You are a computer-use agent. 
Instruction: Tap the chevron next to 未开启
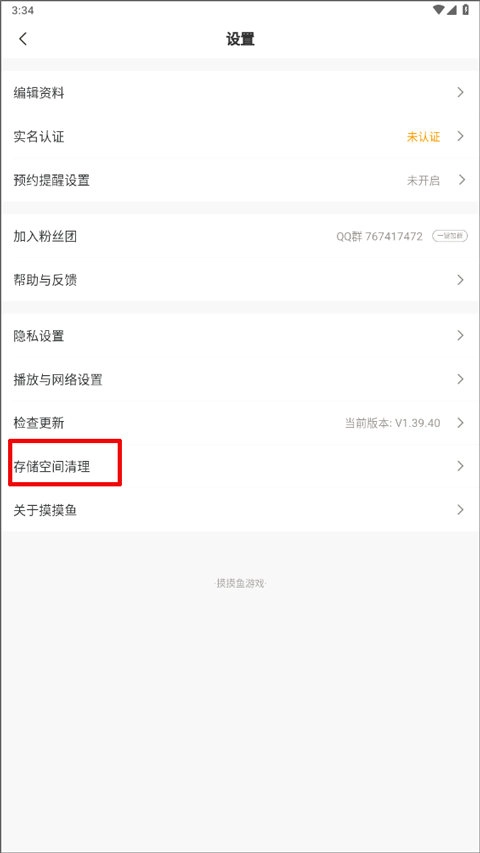click(x=460, y=180)
